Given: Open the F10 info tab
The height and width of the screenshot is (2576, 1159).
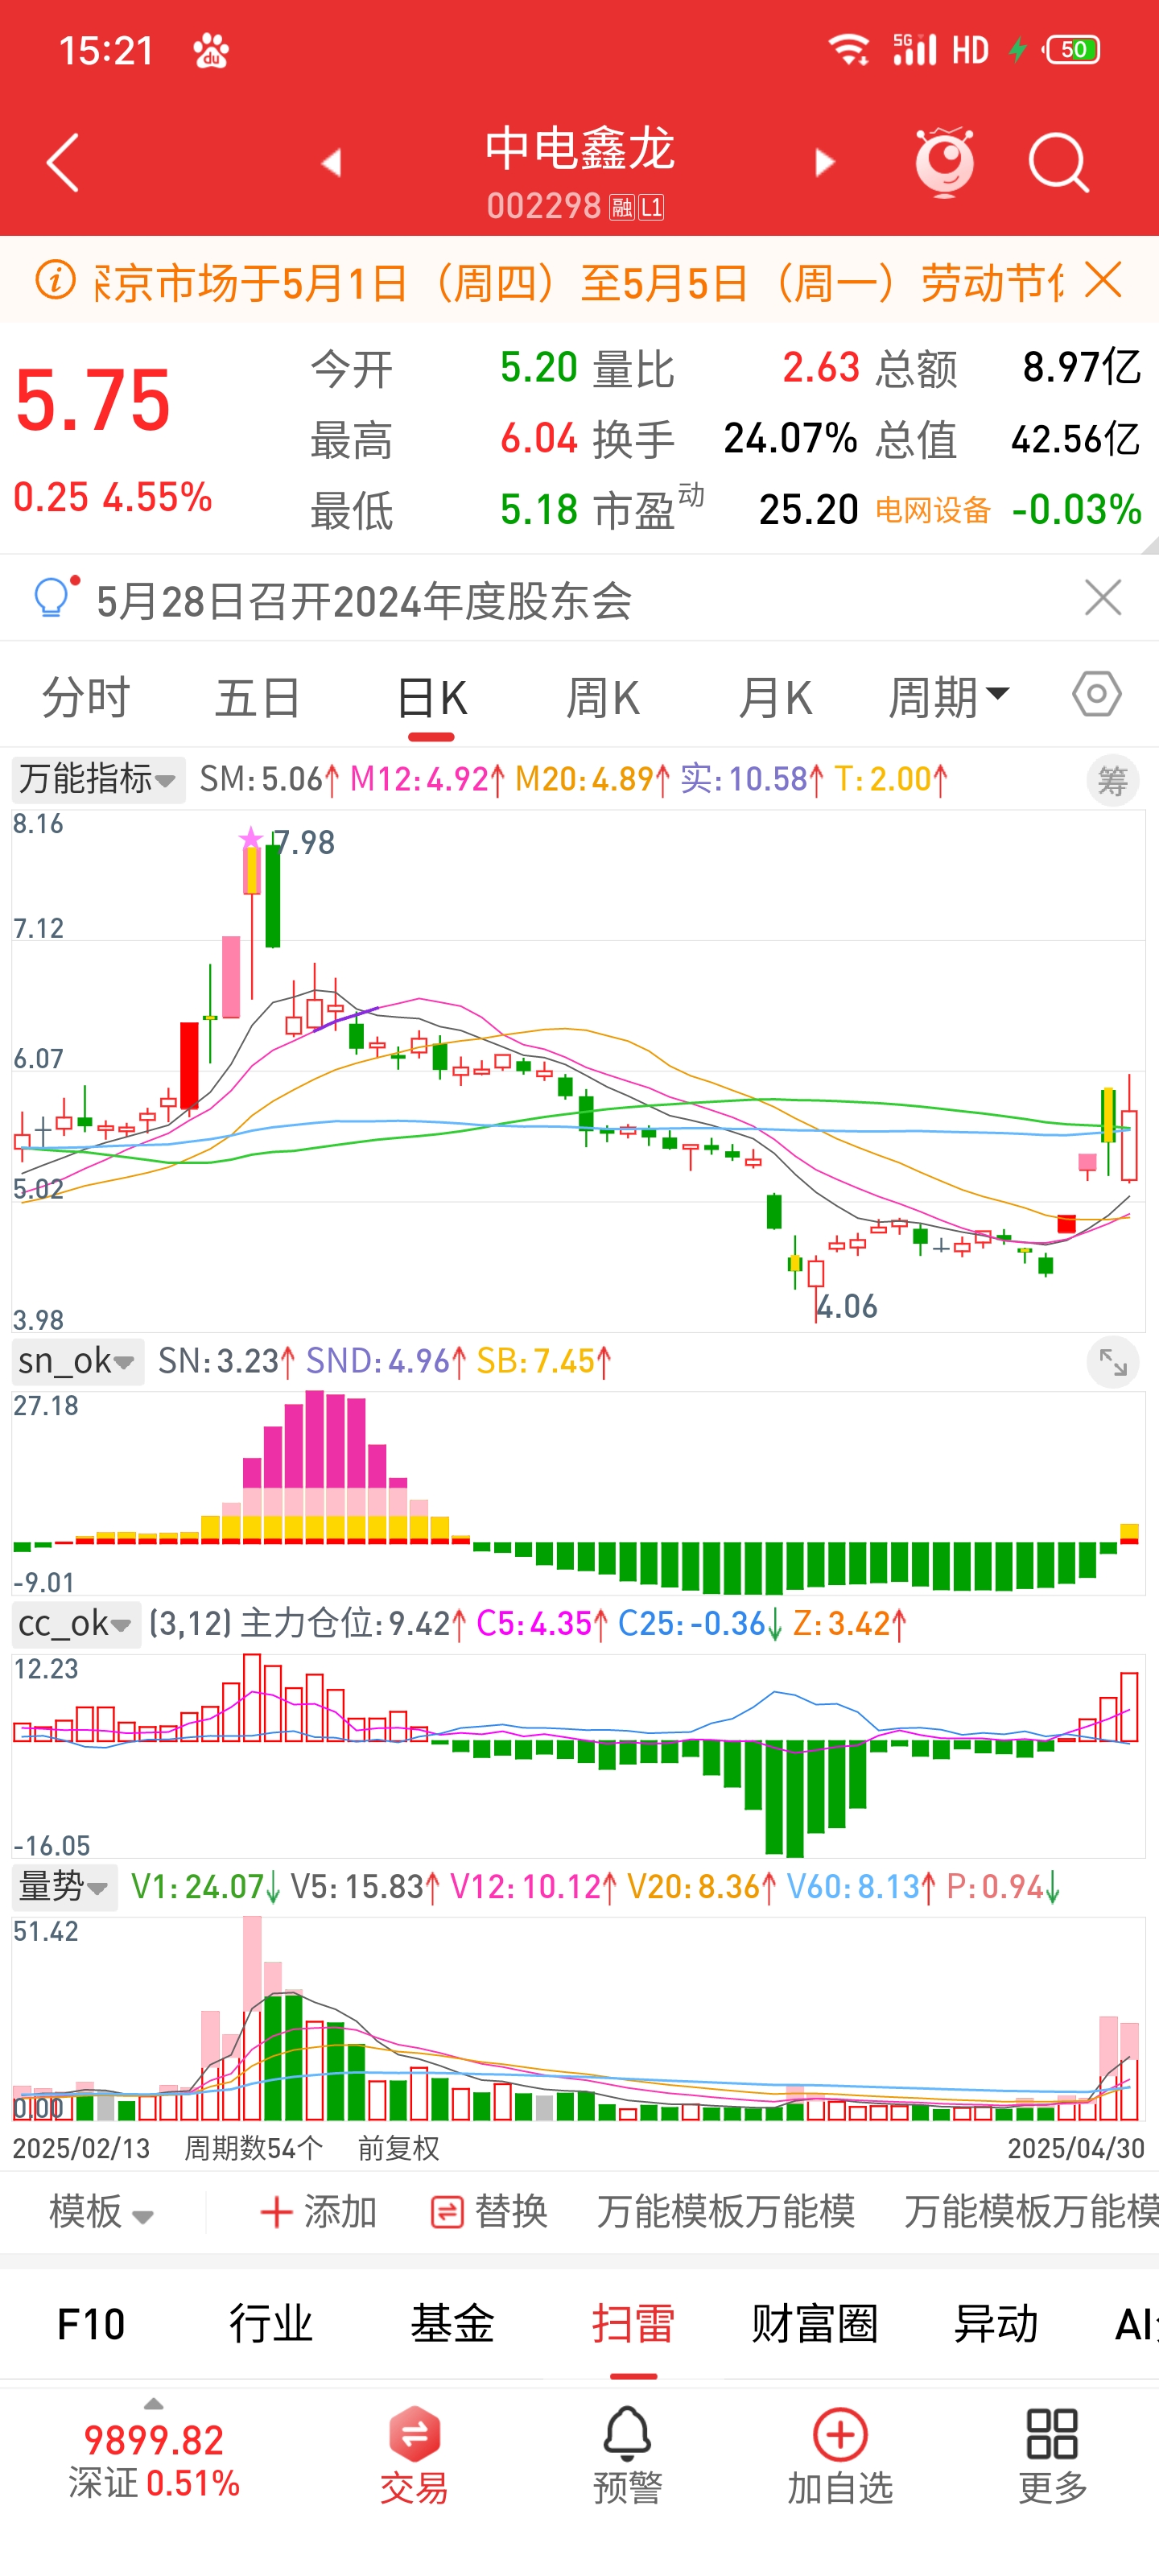Looking at the screenshot, I should tap(91, 2324).
